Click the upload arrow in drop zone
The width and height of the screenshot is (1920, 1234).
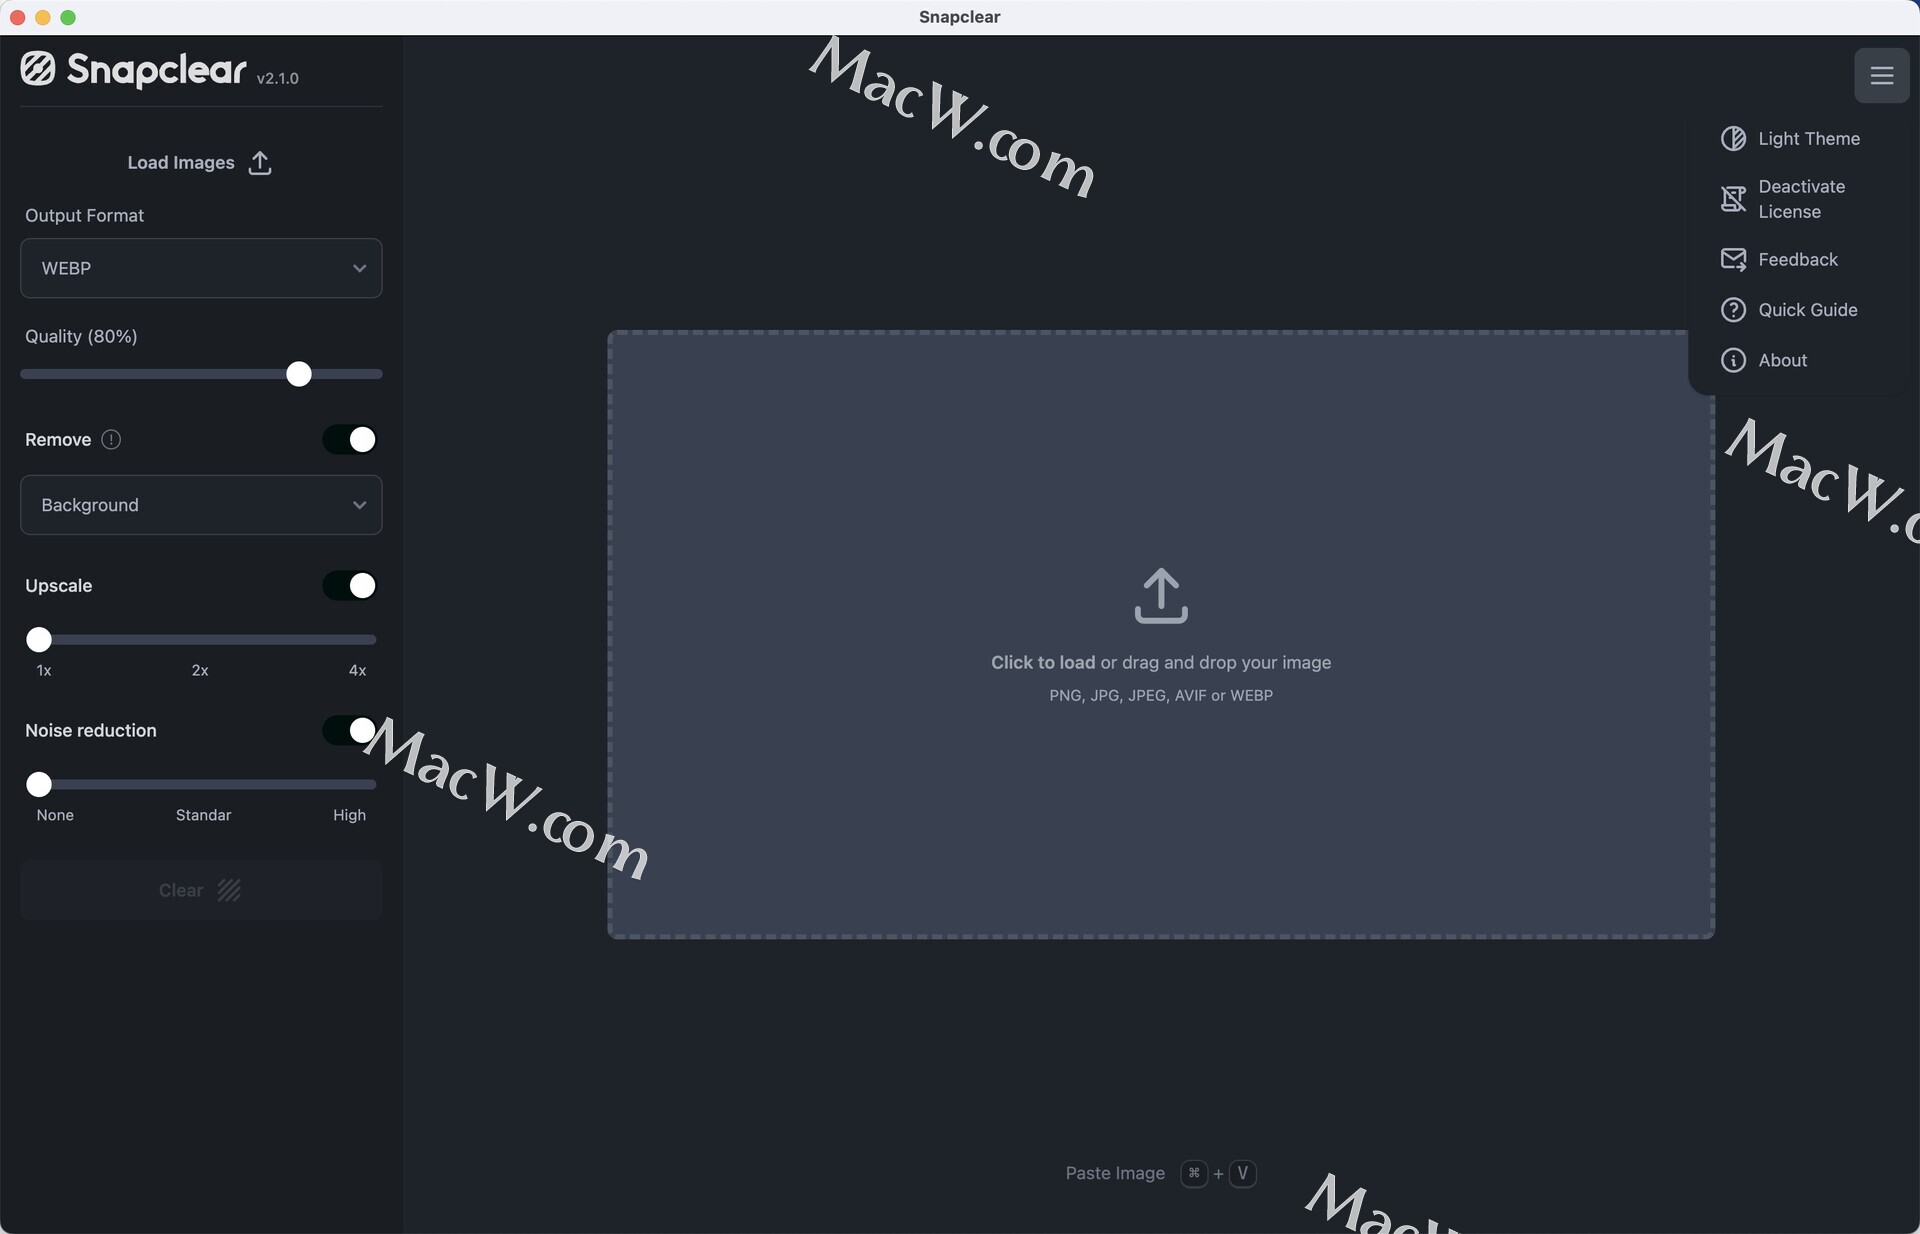pyautogui.click(x=1160, y=596)
